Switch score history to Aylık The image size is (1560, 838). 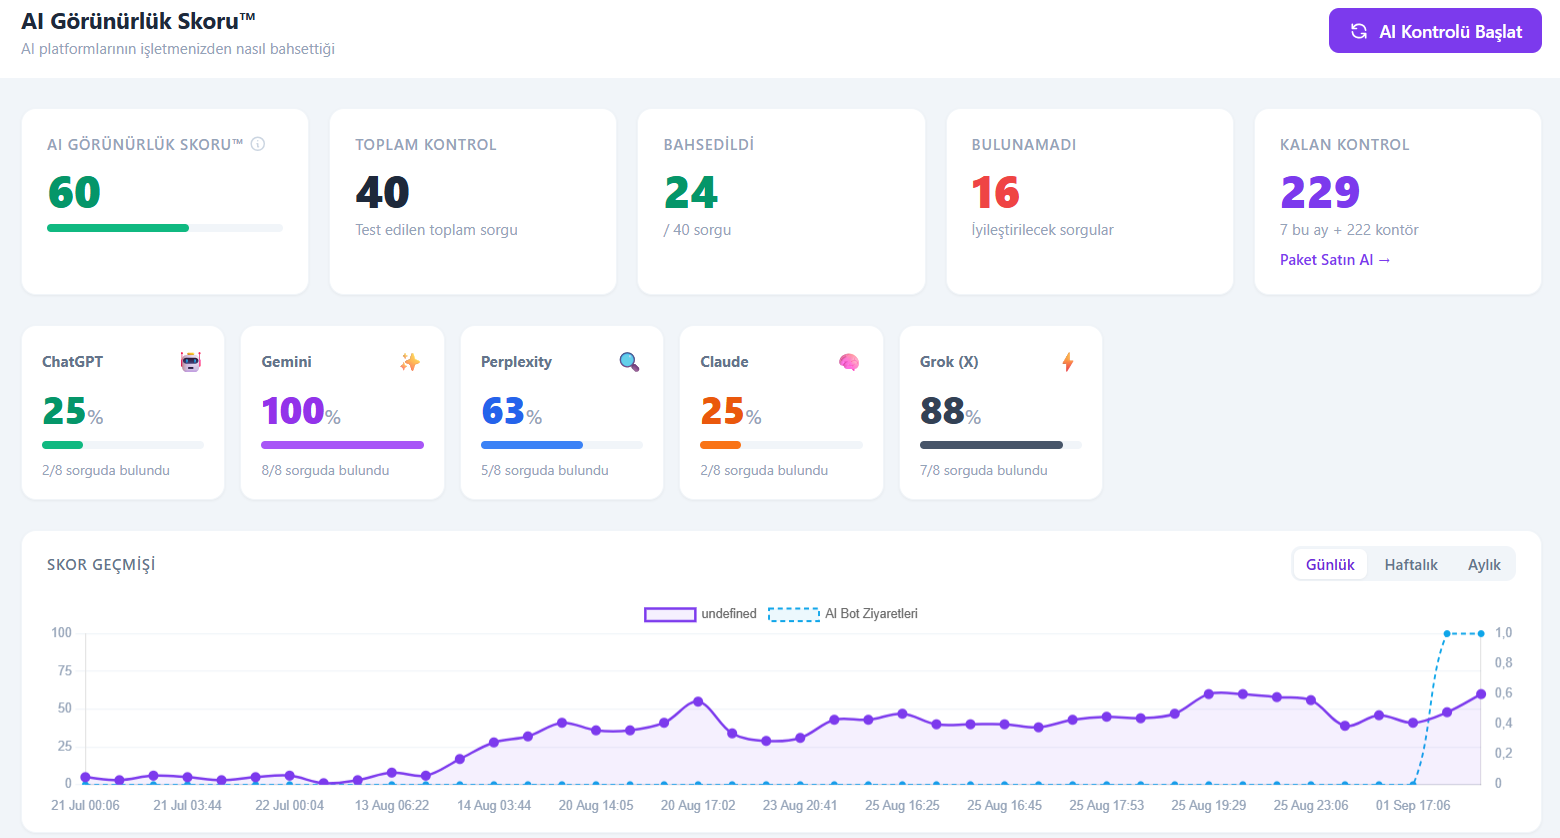point(1484,565)
